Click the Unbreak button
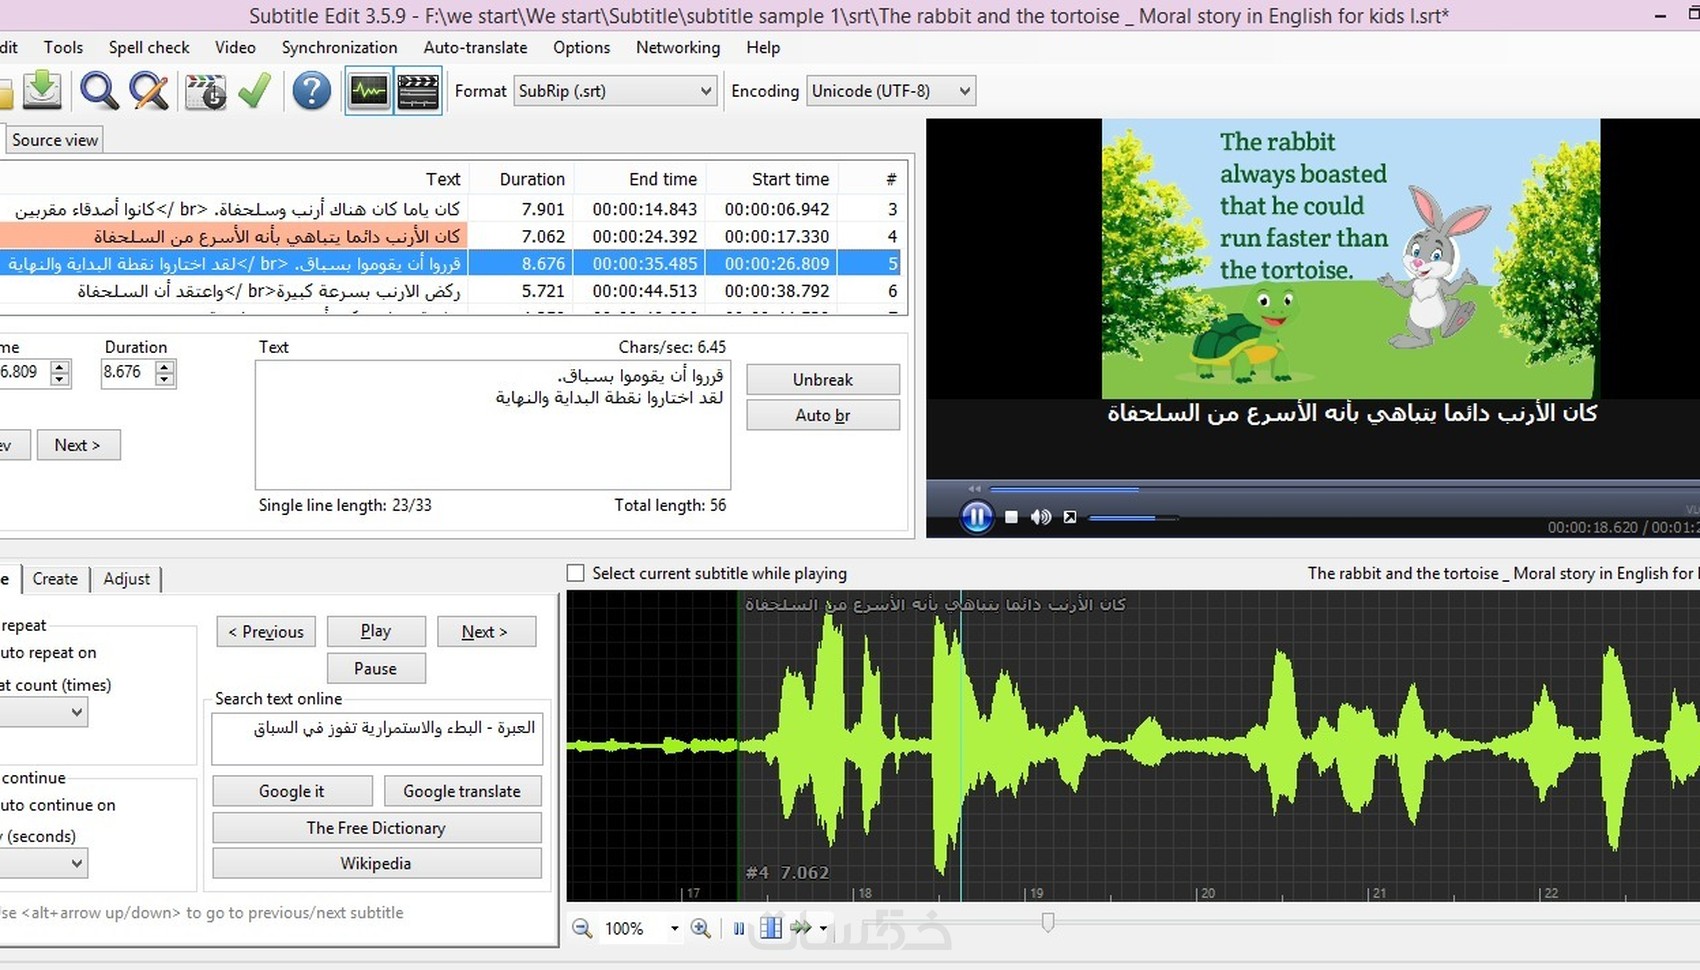 click(823, 379)
